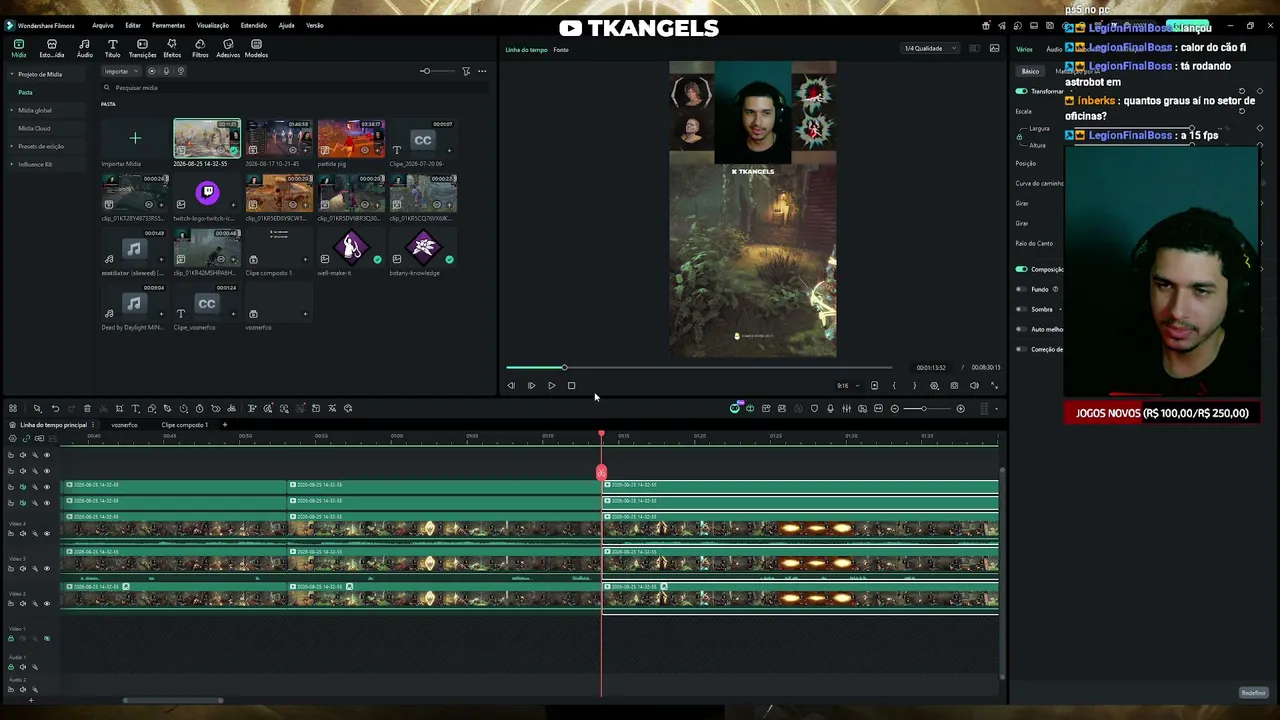Open the Filtros library

(200, 48)
